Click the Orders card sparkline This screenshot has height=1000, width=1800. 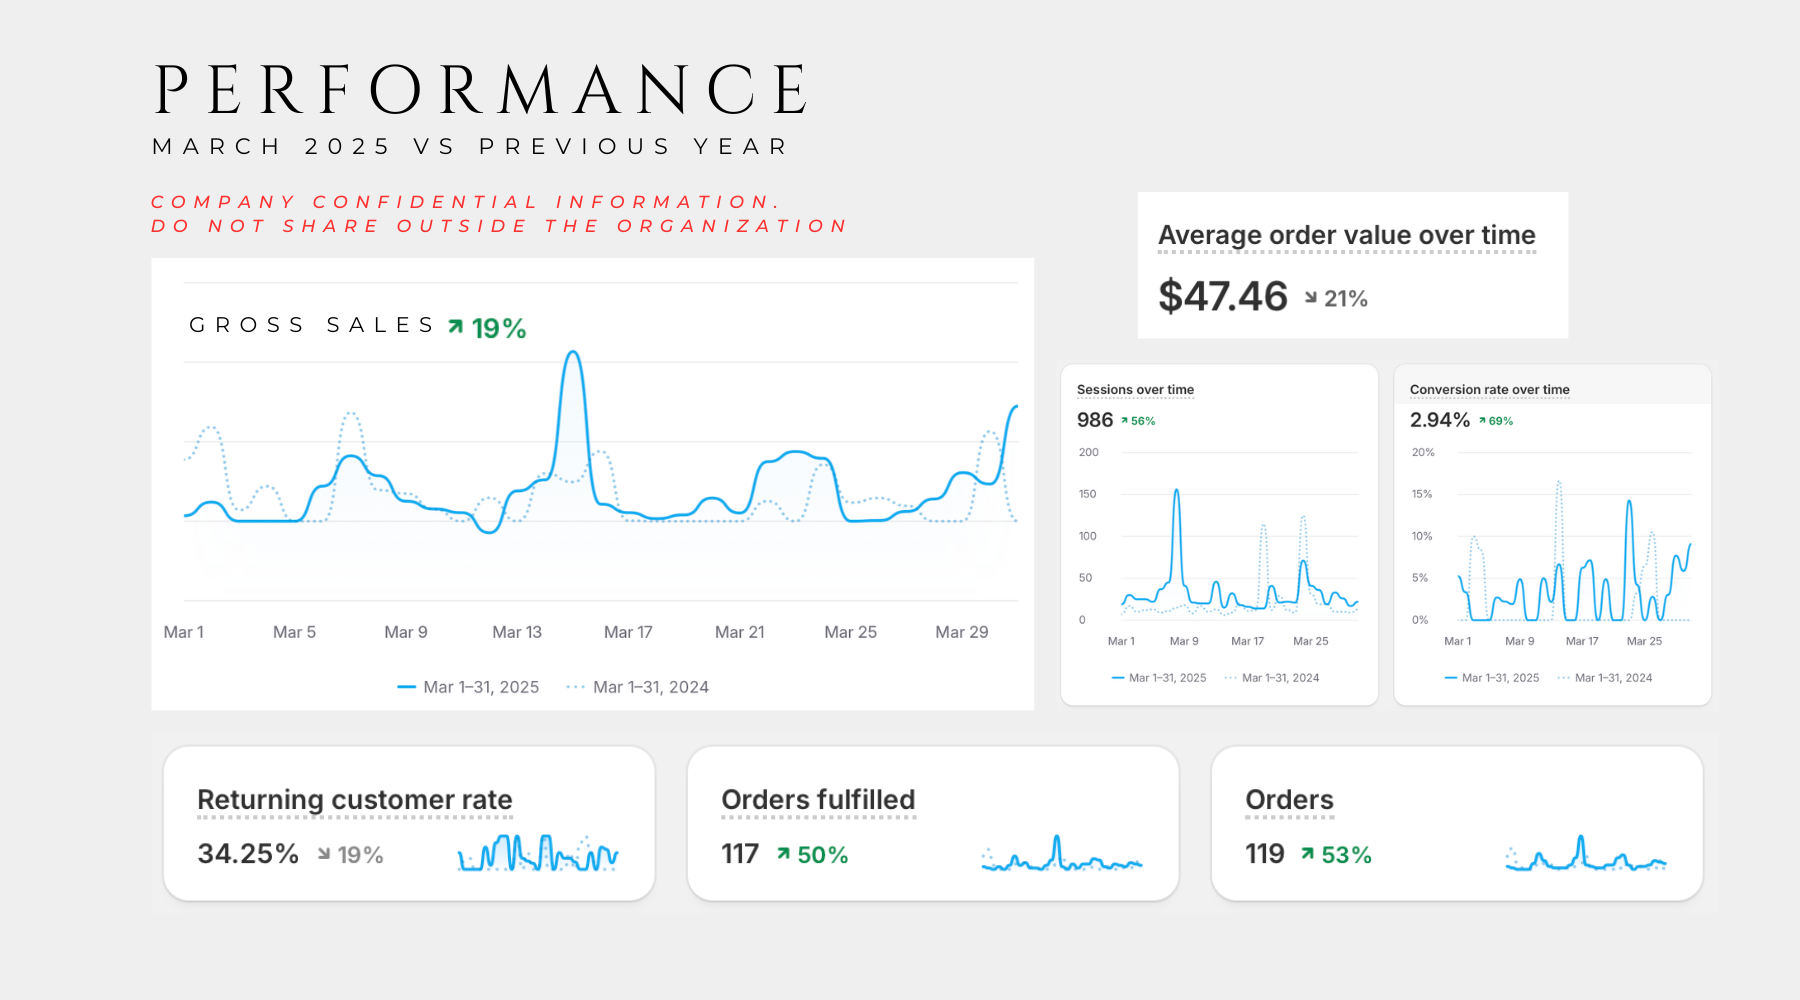point(1585,855)
